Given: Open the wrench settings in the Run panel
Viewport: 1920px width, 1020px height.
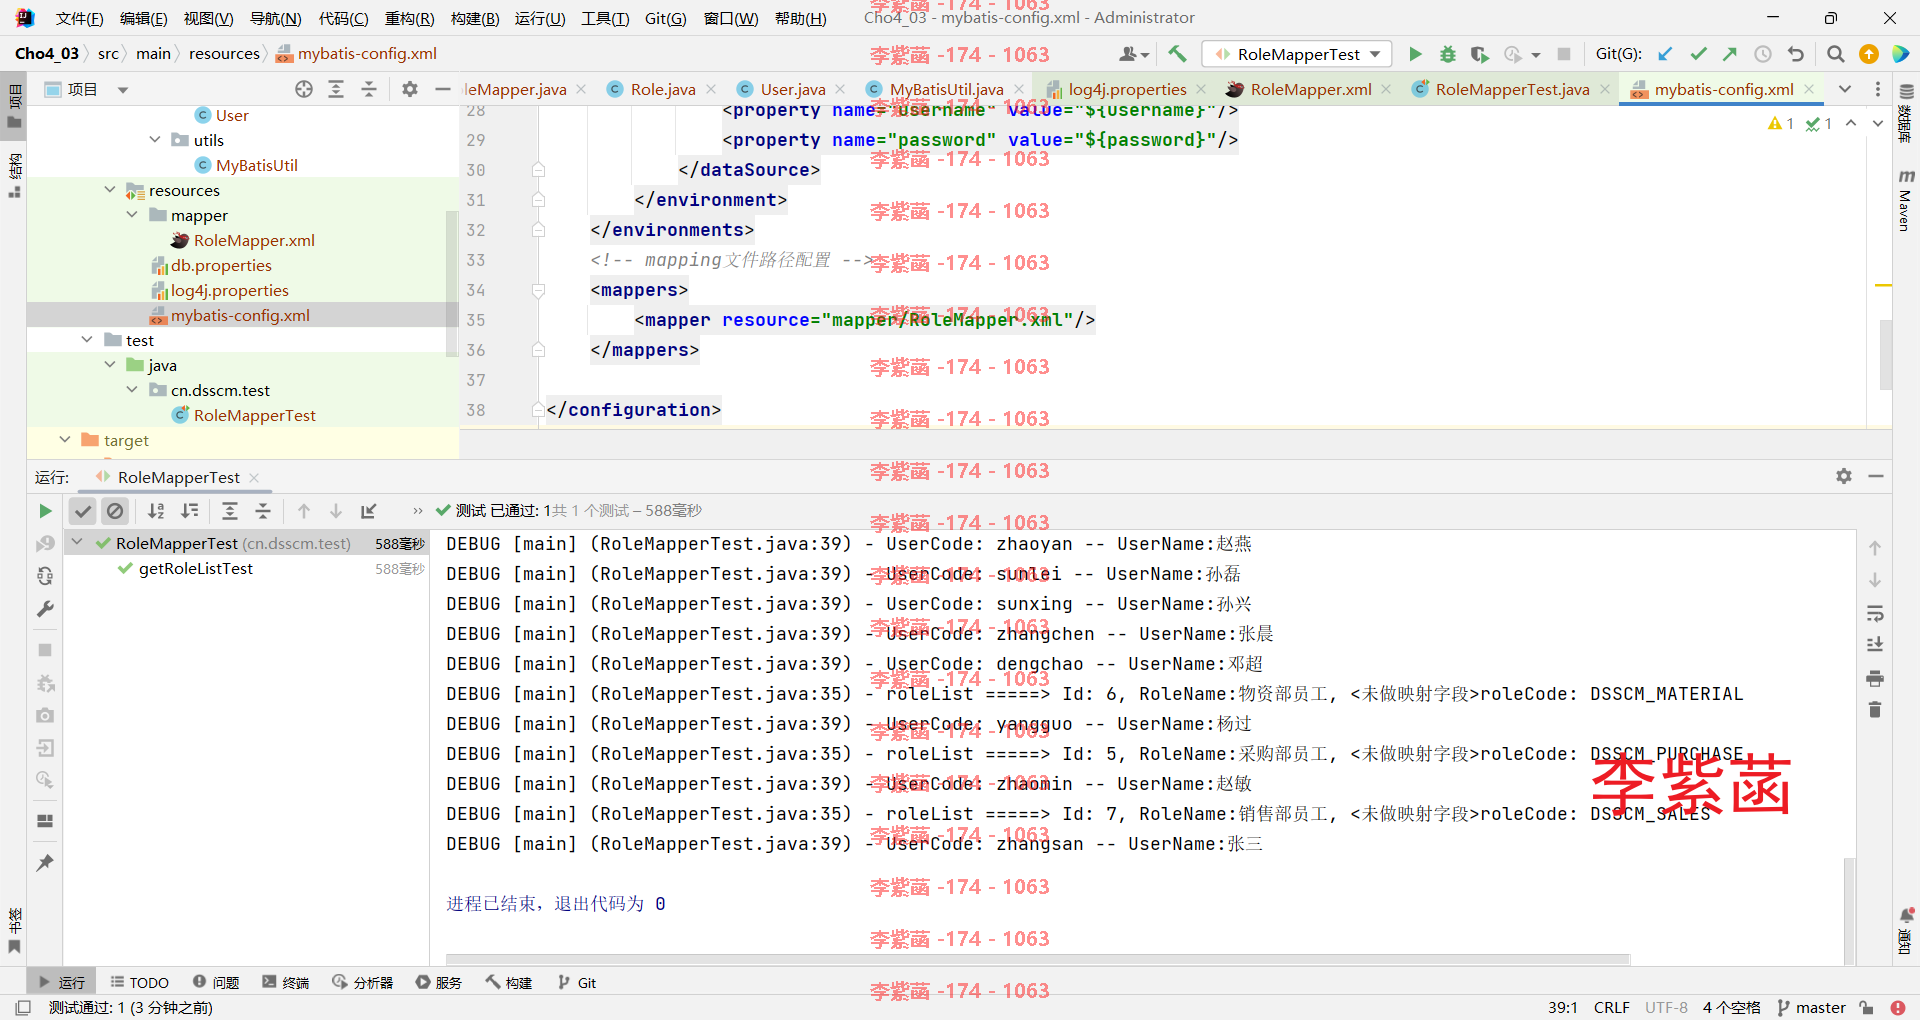Looking at the screenshot, I should pos(45,609).
